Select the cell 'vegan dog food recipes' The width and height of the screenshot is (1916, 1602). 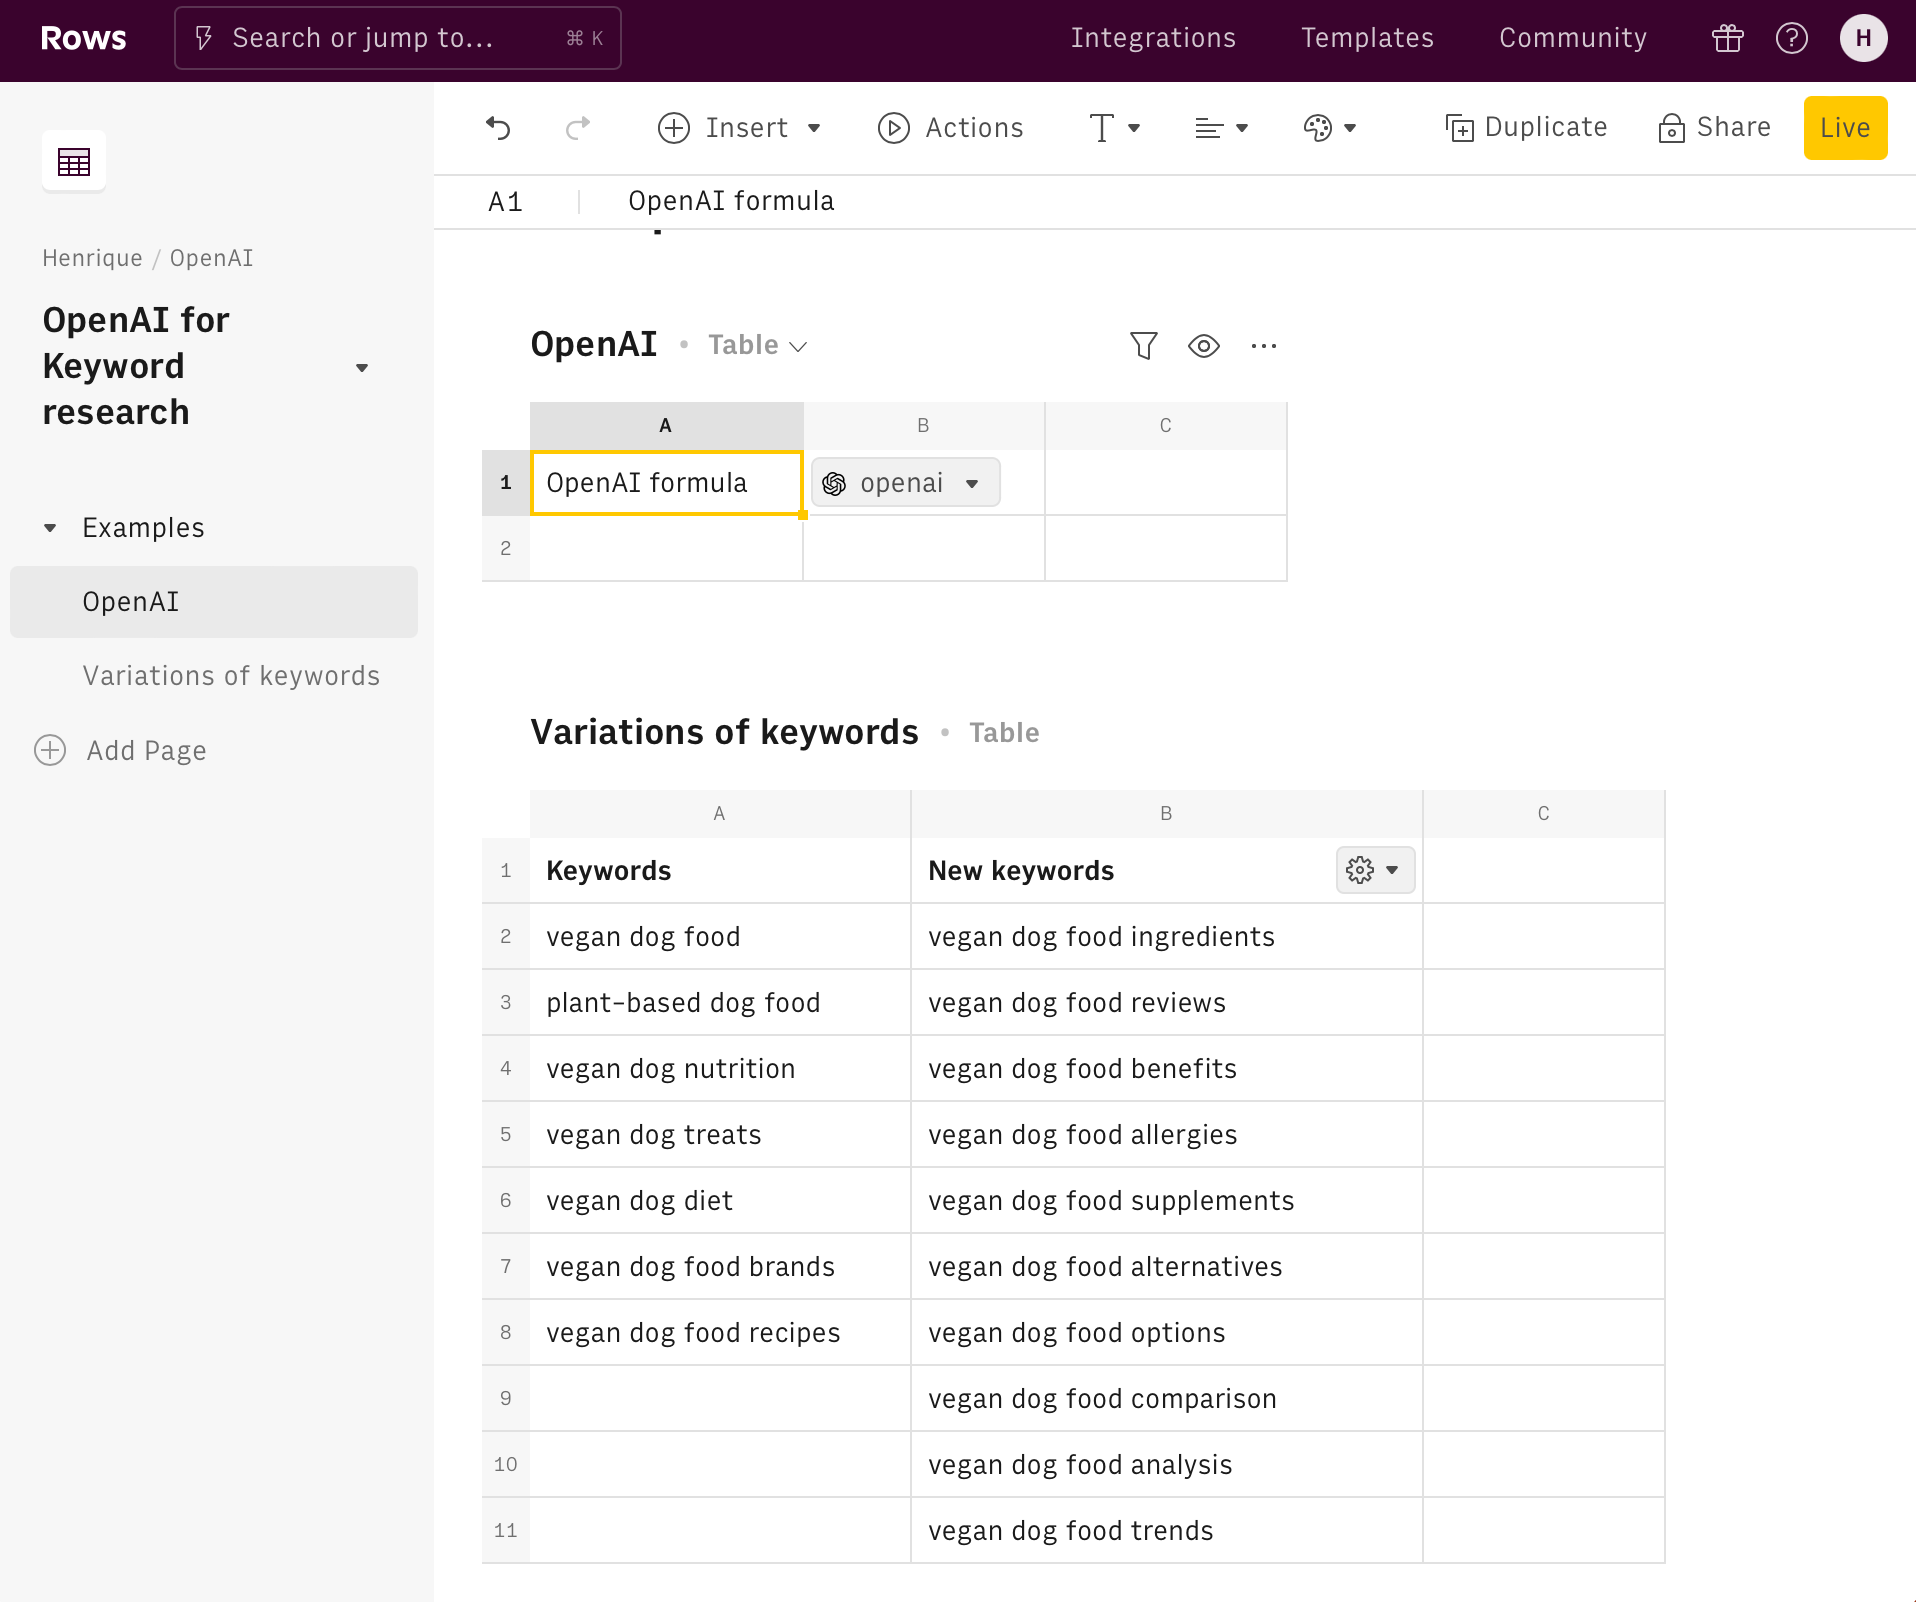click(x=720, y=1333)
